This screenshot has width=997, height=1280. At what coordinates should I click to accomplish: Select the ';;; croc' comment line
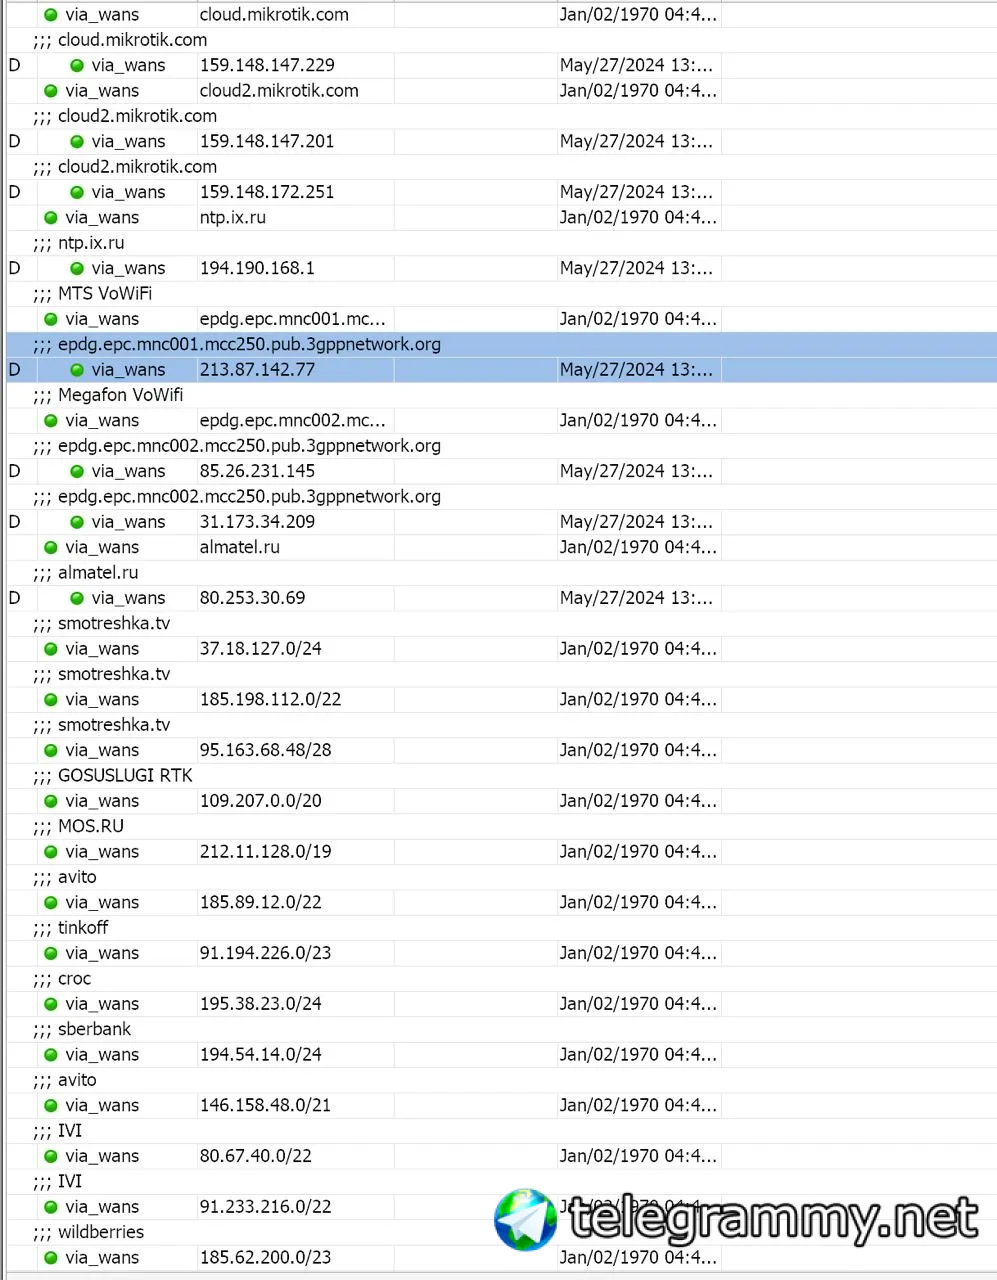(x=61, y=979)
